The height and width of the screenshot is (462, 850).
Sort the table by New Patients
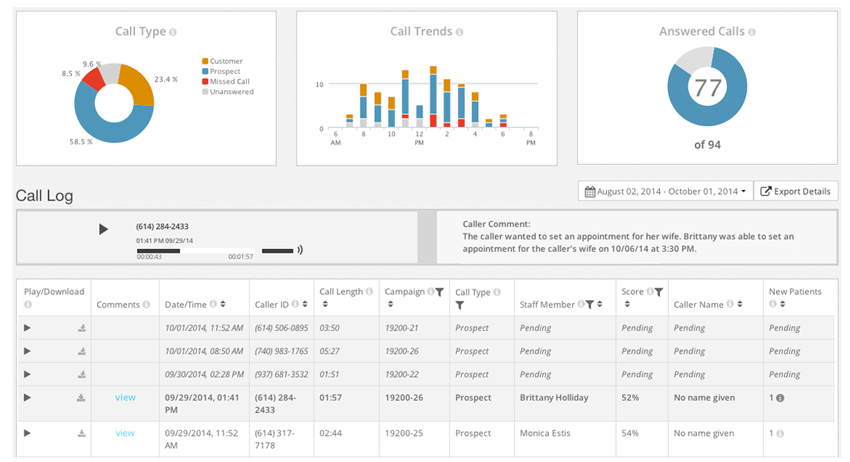coord(782,304)
